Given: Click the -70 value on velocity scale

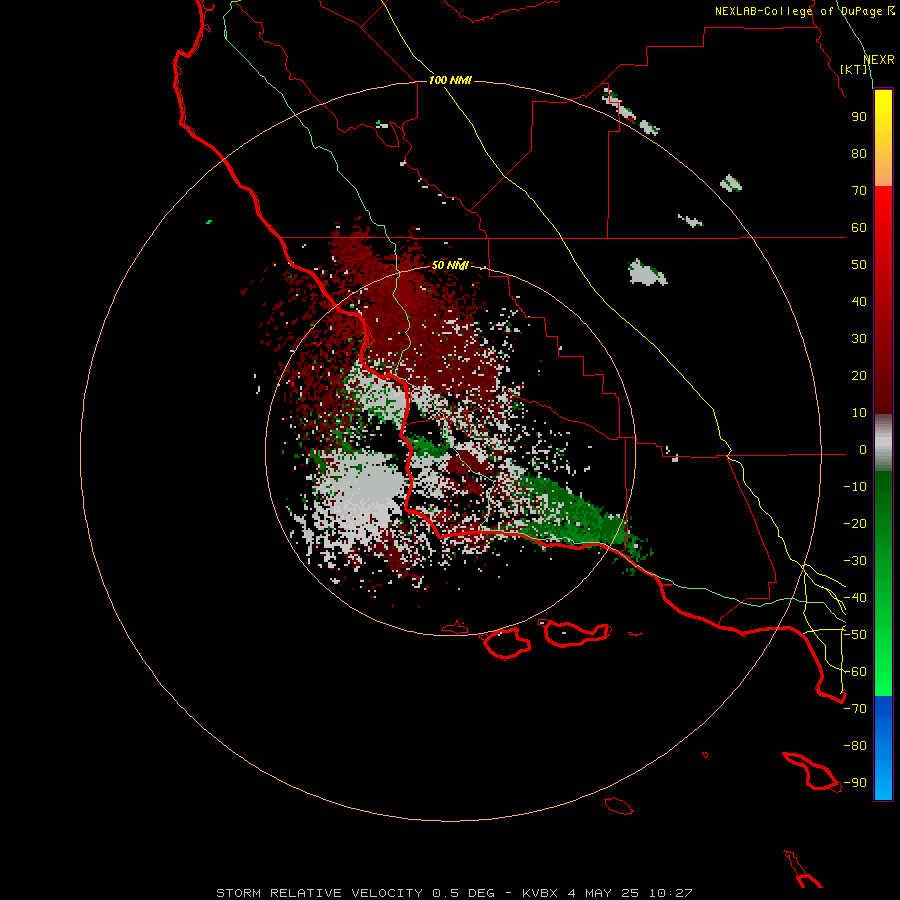Looking at the screenshot, I should pos(855,709).
